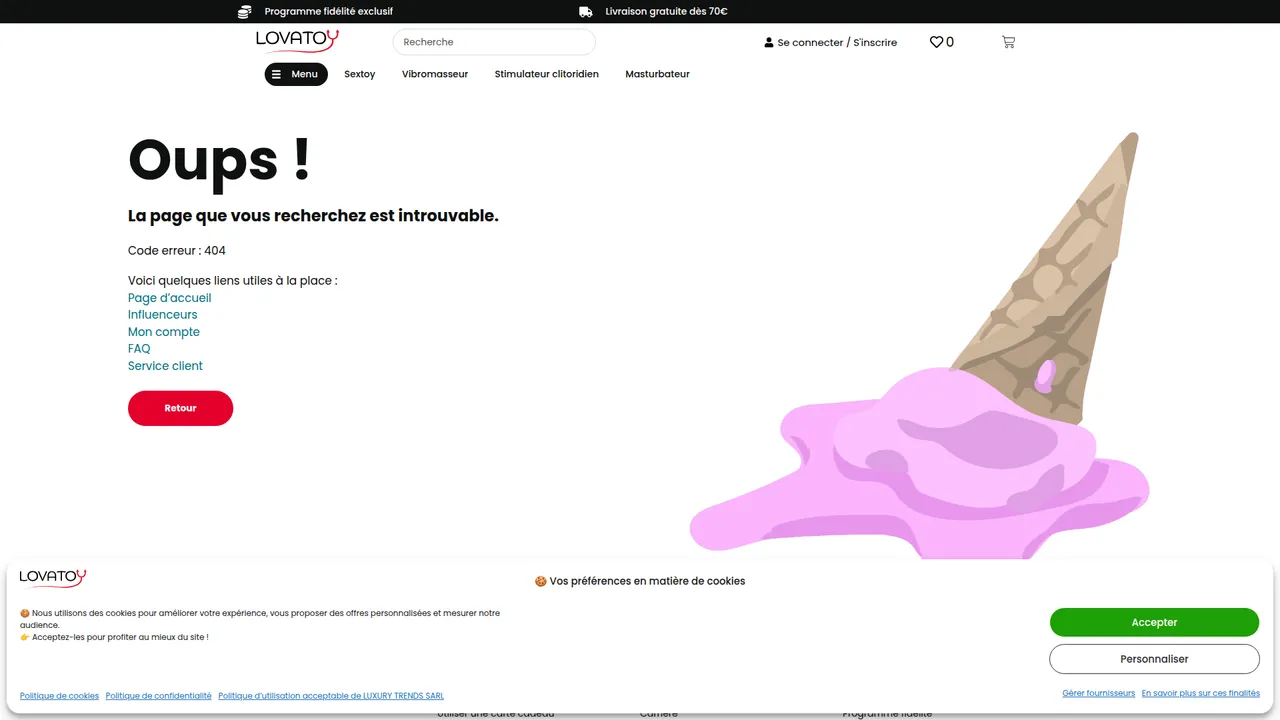
Task: Click the delivery truck icon
Action: [586, 12]
